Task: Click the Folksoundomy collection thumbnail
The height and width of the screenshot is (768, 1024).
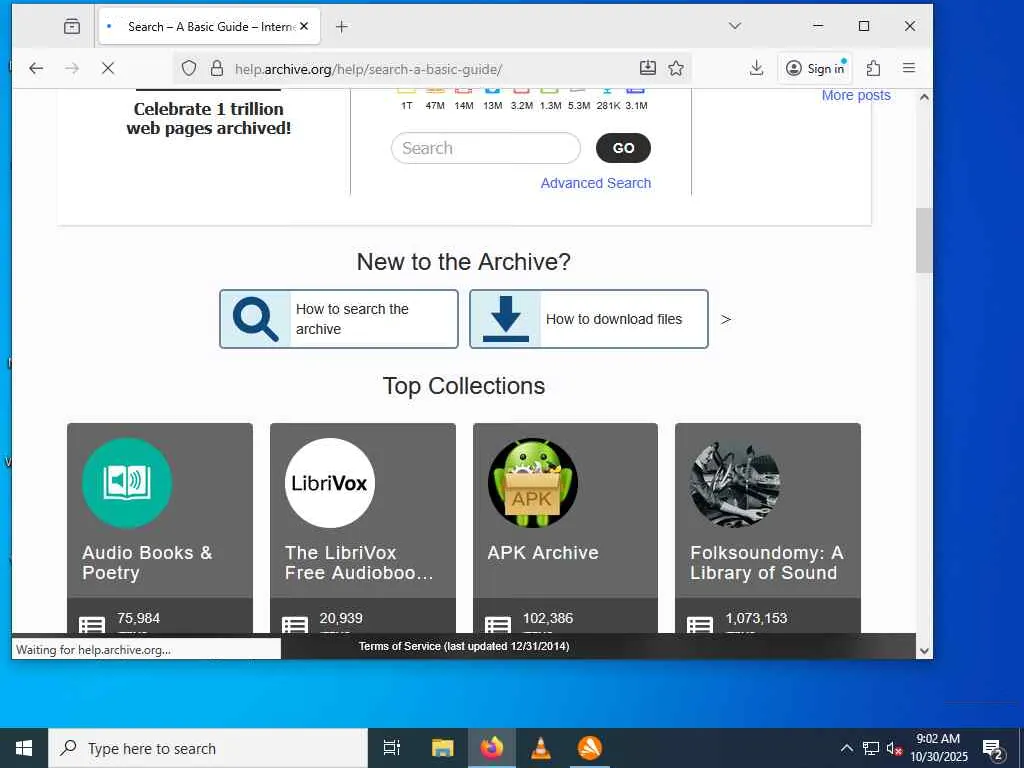Action: pos(735,483)
